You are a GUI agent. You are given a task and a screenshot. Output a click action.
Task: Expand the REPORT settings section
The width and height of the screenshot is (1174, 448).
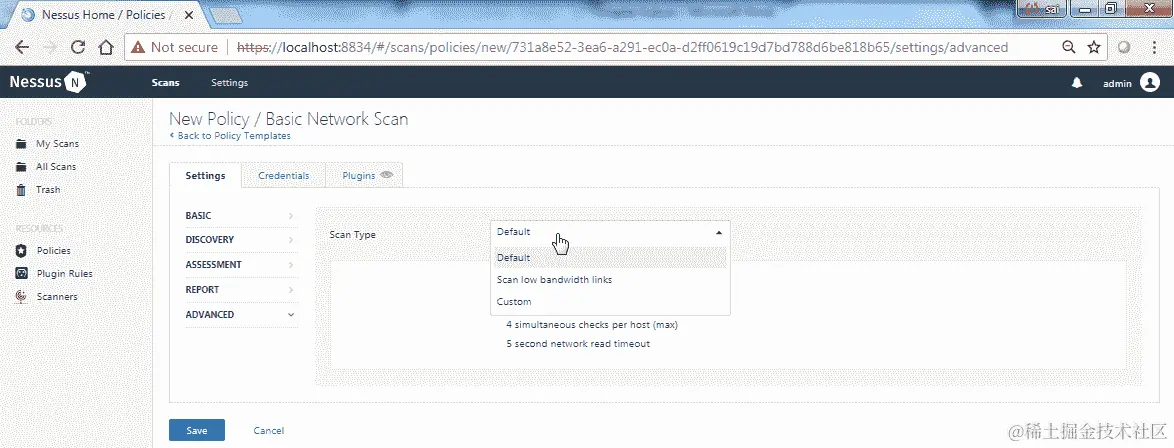(240, 289)
